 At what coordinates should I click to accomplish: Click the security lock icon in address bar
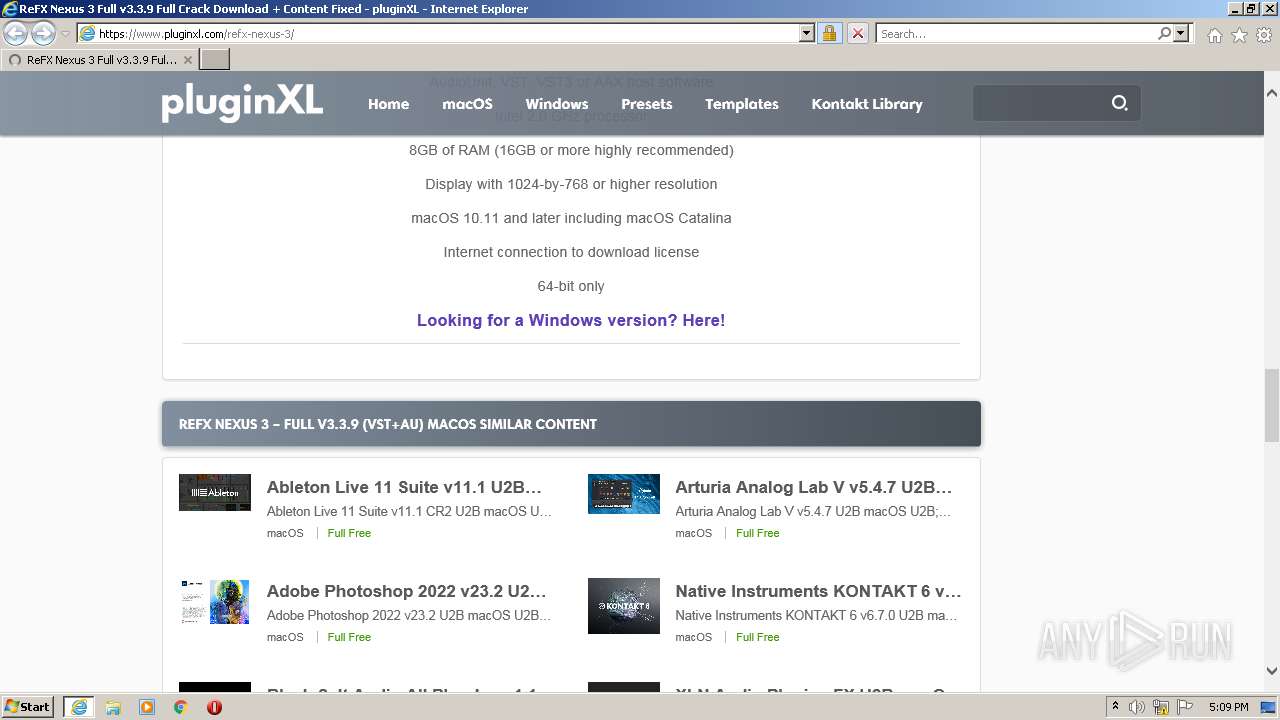tap(829, 33)
